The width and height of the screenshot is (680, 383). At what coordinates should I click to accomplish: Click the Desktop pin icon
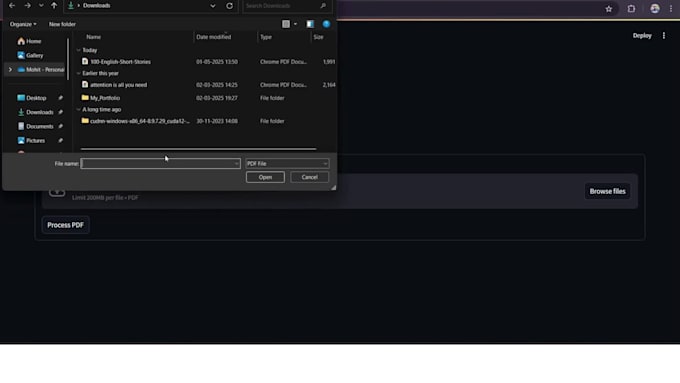60,98
